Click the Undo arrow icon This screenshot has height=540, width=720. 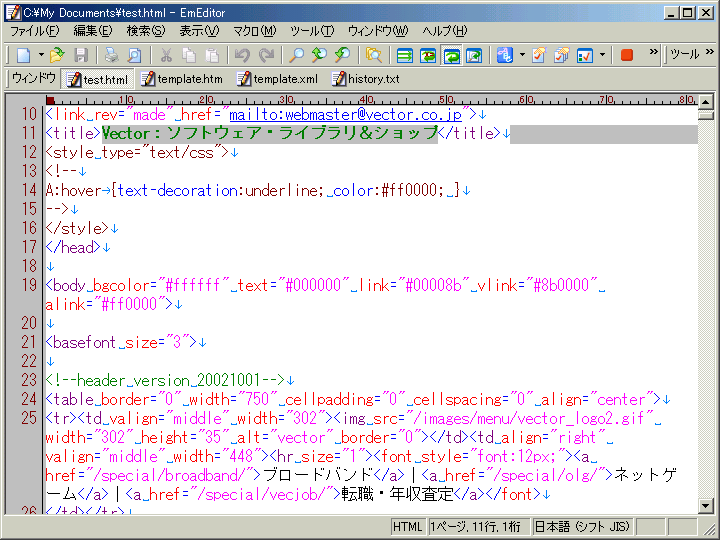242,56
